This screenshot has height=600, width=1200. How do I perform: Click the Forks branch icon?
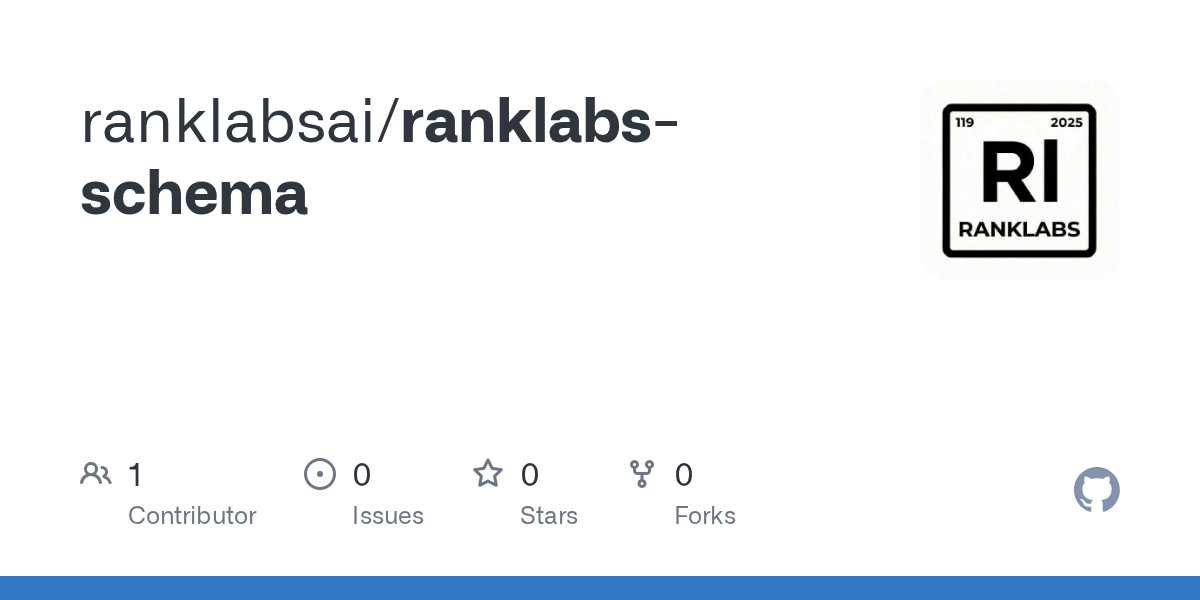pyautogui.click(x=641, y=474)
